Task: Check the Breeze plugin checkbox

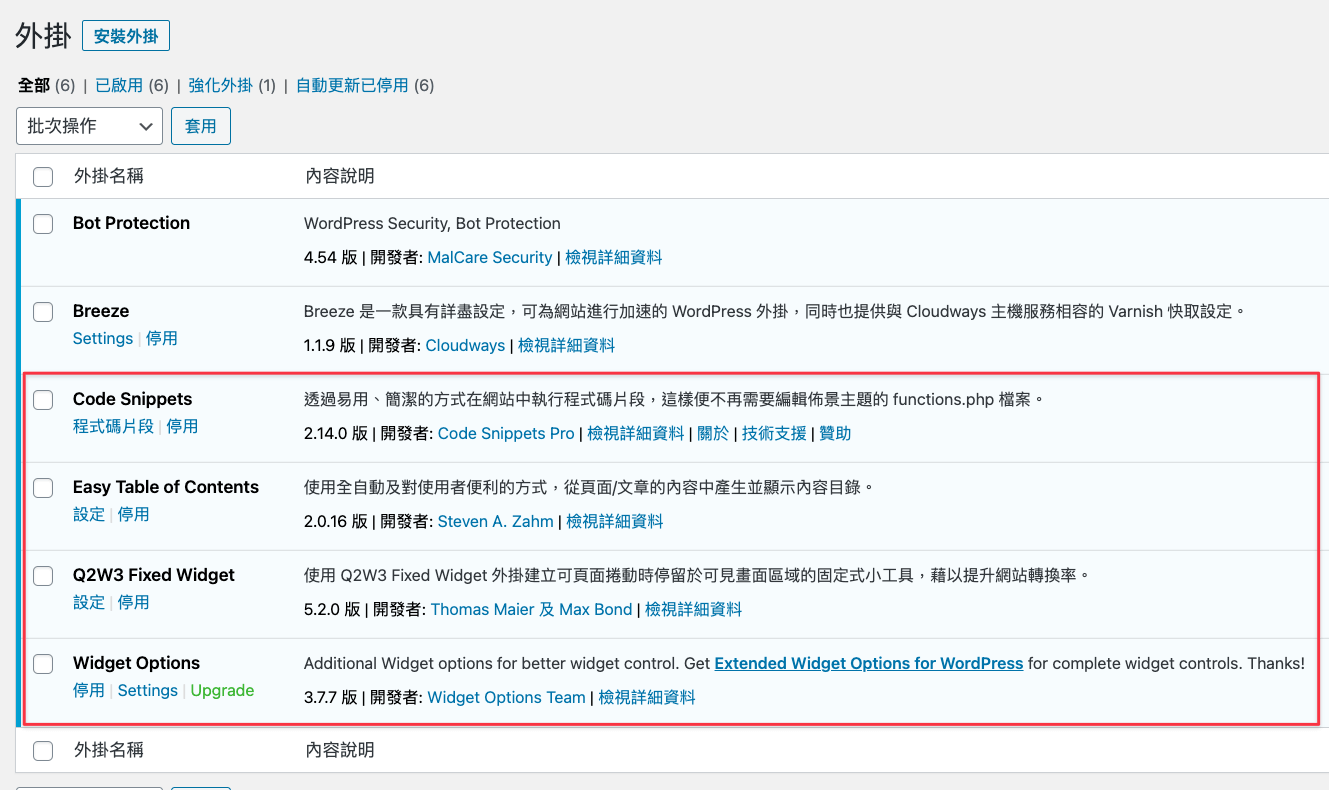Action: coord(43,312)
